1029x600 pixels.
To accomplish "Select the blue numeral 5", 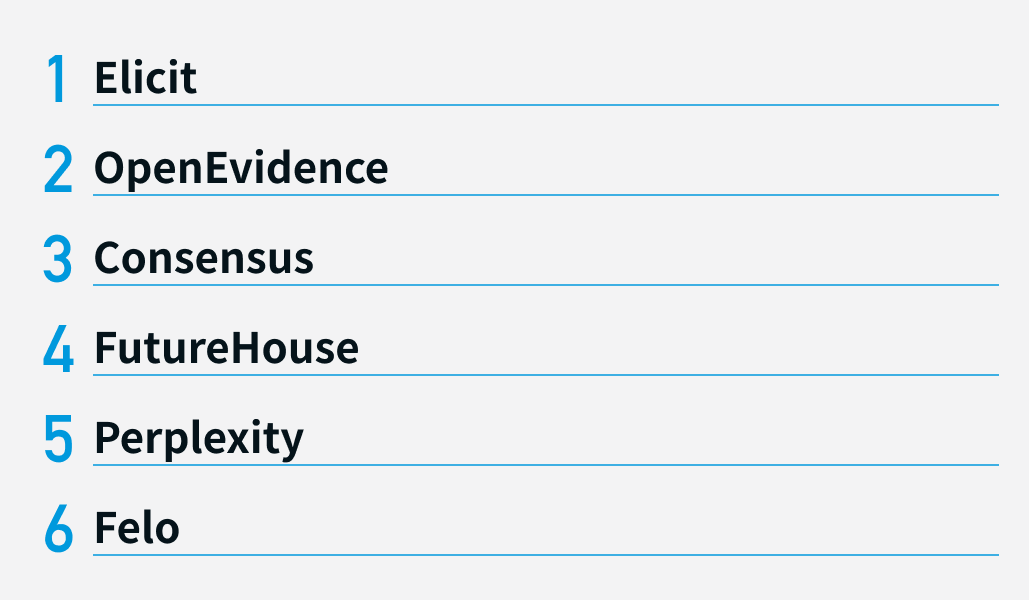I will pyautogui.click(x=58, y=439).
